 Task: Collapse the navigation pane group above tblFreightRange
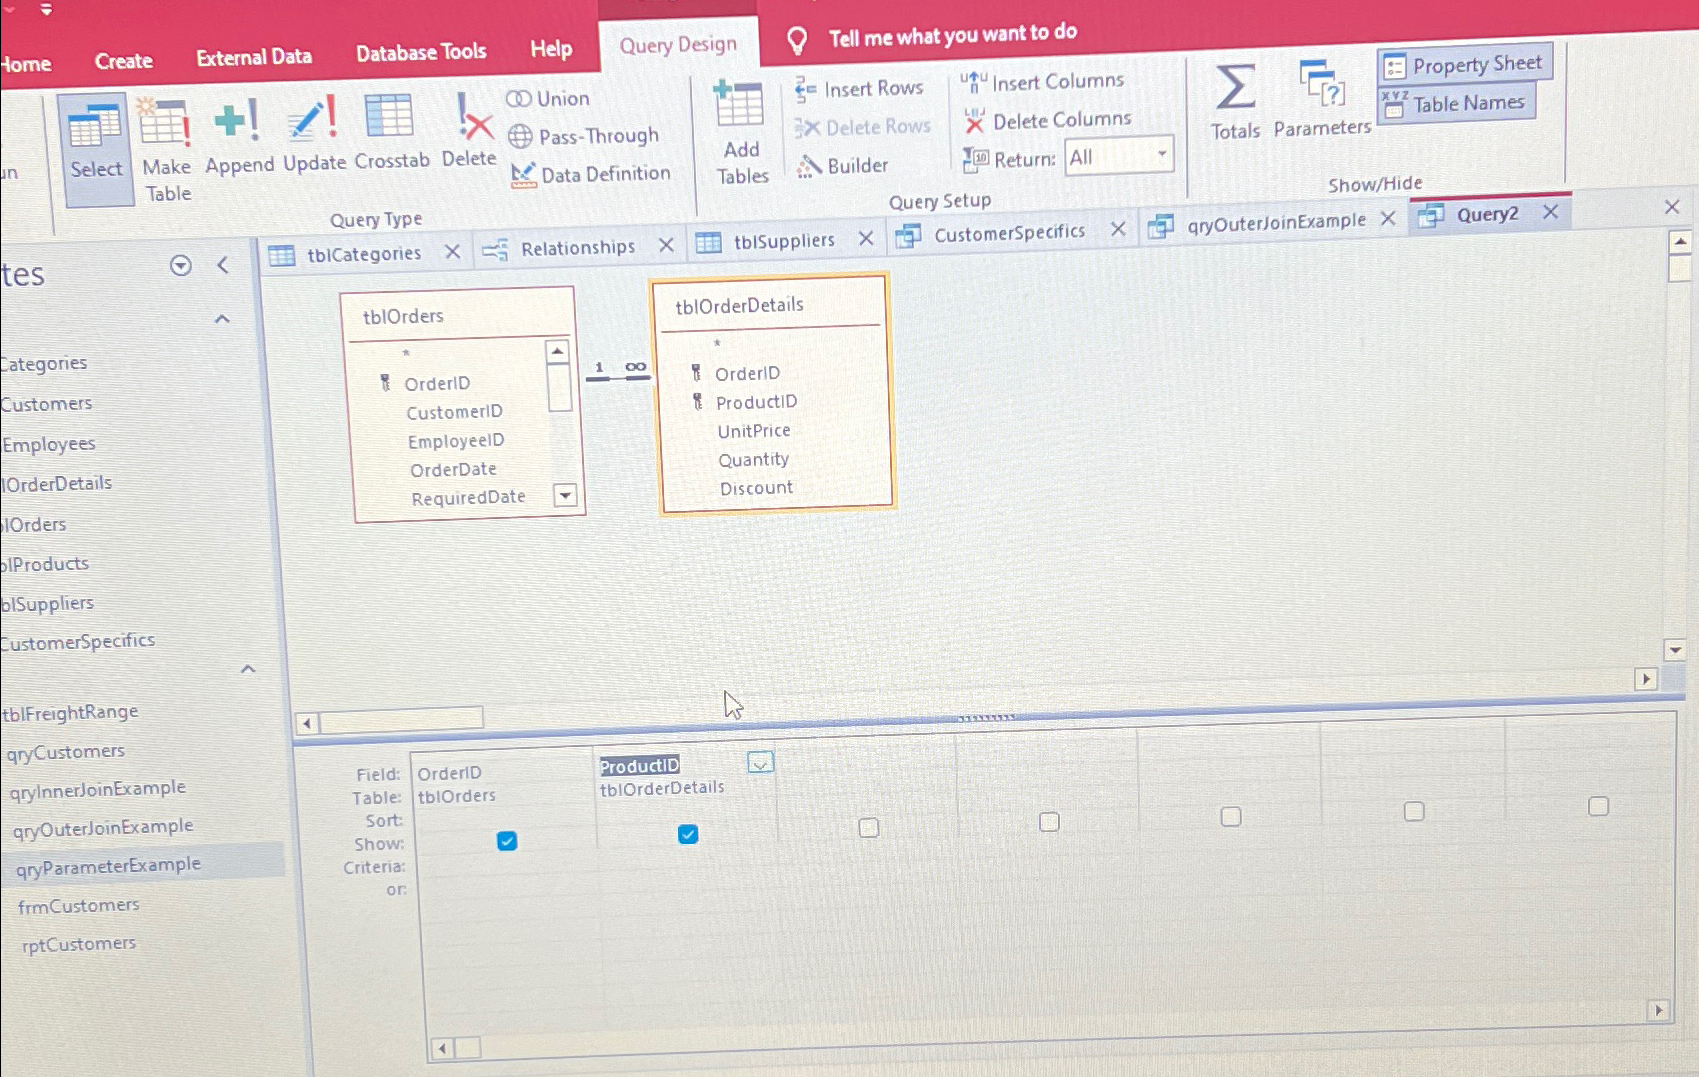coord(247,668)
